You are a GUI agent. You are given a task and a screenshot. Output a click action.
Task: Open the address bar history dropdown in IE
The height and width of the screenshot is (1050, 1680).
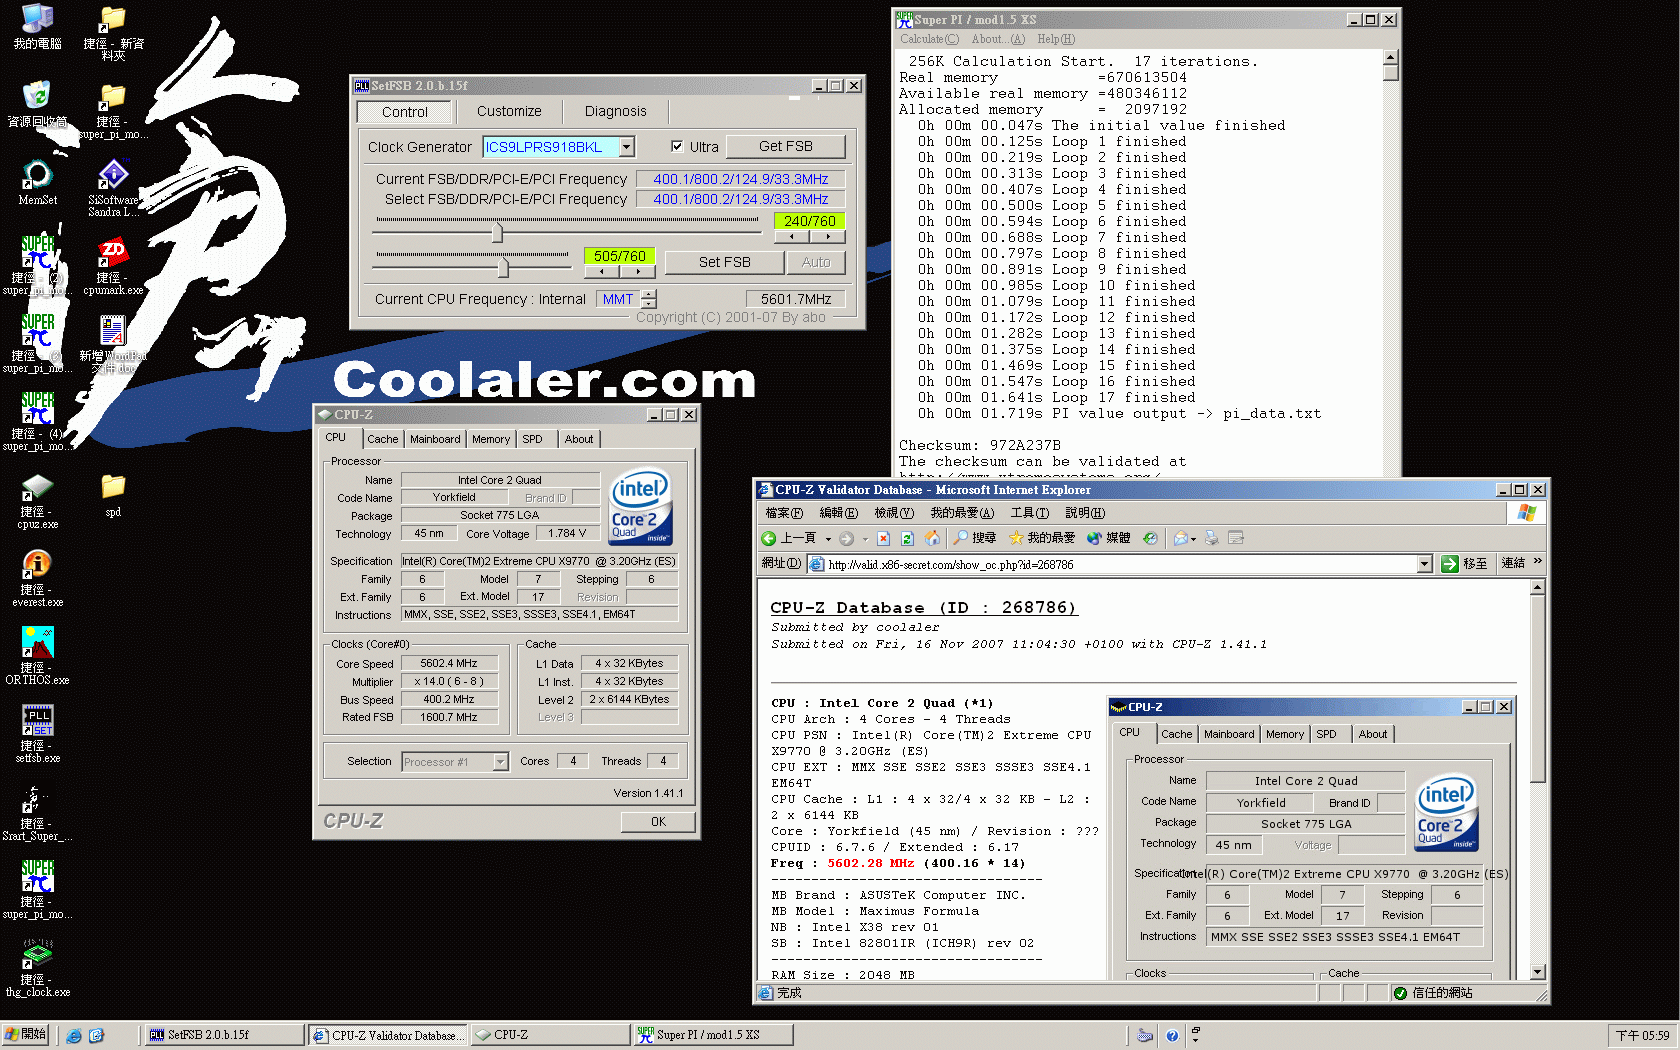[x=1425, y=565]
